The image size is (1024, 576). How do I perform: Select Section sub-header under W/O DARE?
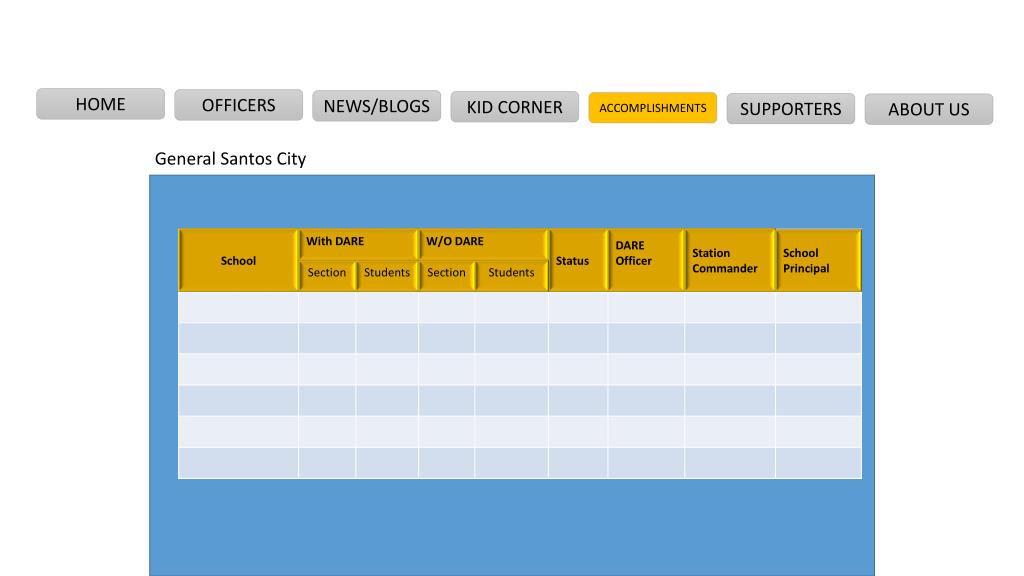(x=447, y=275)
